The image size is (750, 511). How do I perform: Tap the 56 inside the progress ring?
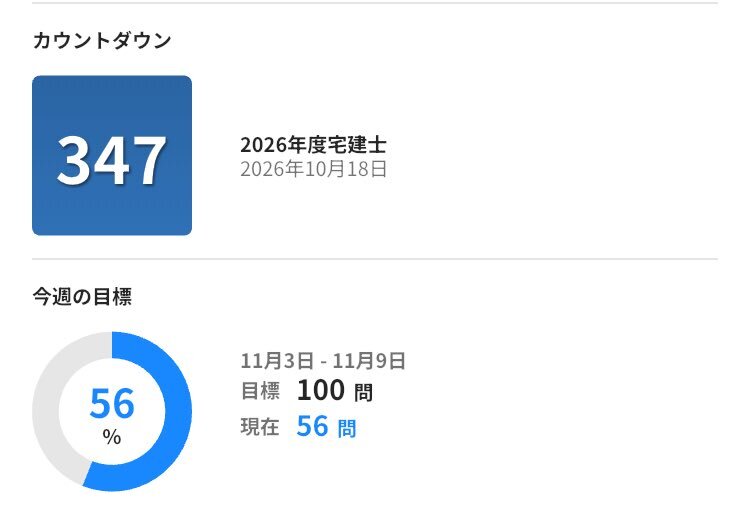coord(112,404)
